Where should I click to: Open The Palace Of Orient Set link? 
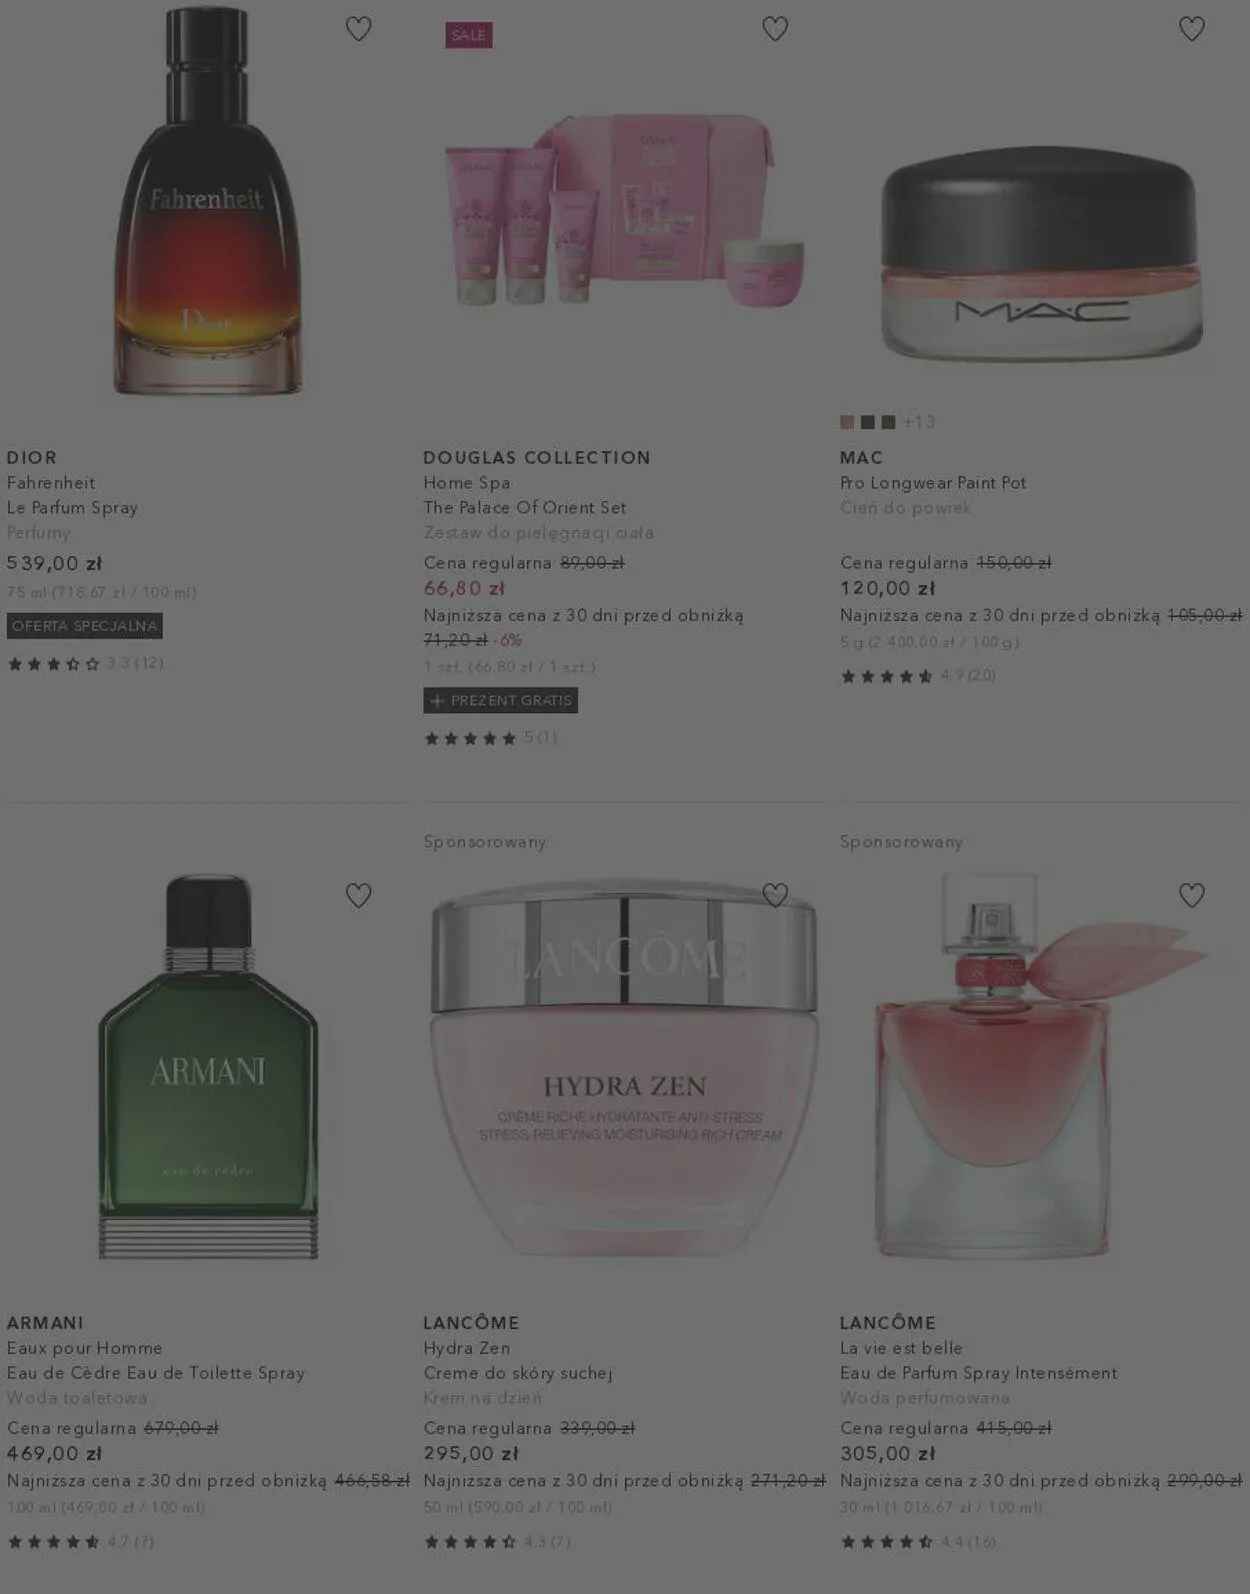(x=525, y=507)
